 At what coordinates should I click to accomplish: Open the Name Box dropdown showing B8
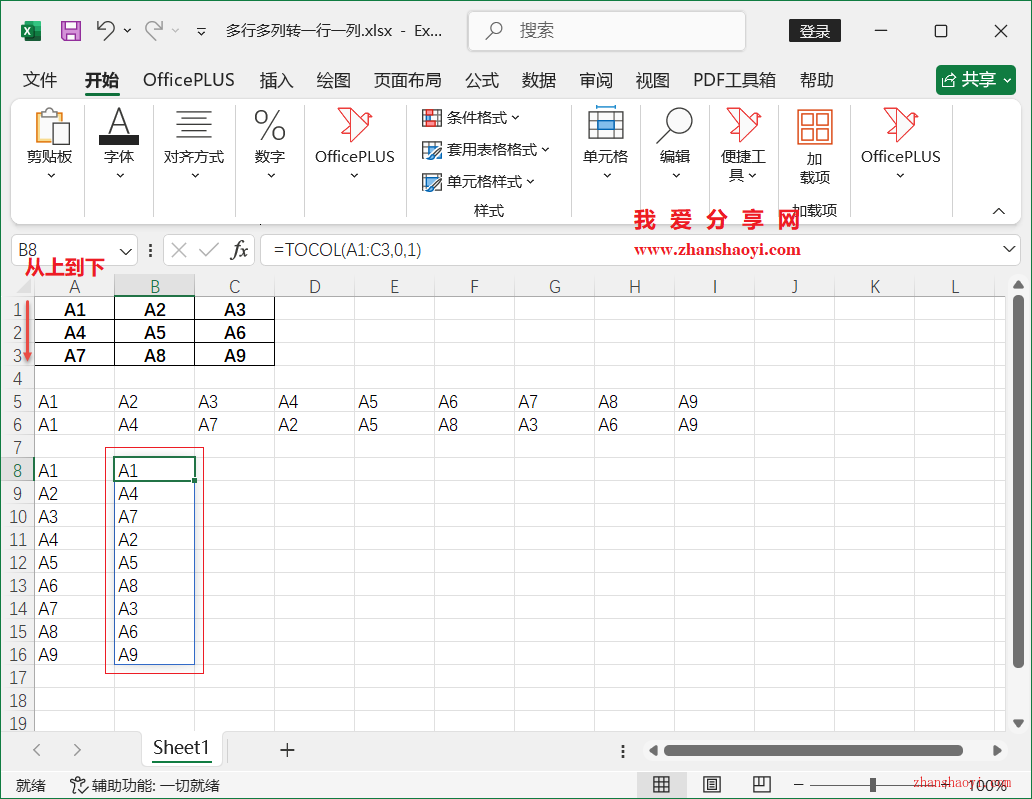[x=124, y=250]
